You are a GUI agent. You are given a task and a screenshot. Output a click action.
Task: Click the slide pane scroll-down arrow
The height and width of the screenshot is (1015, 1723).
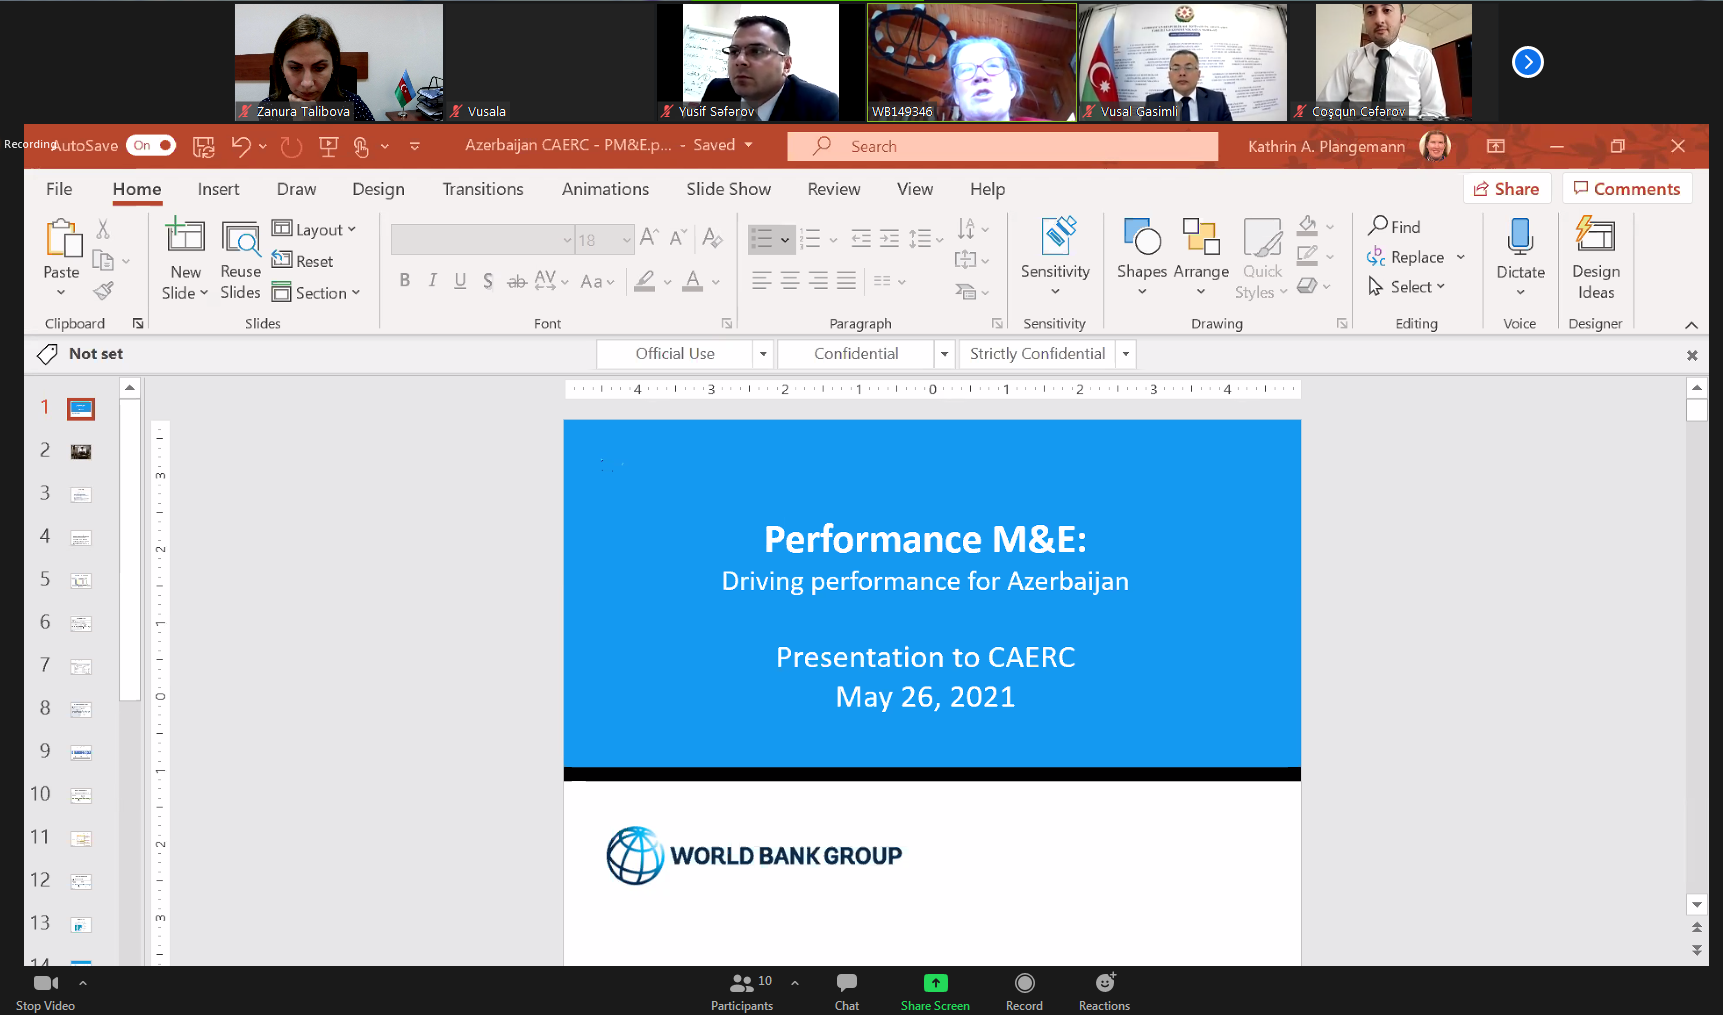coord(1696,904)
